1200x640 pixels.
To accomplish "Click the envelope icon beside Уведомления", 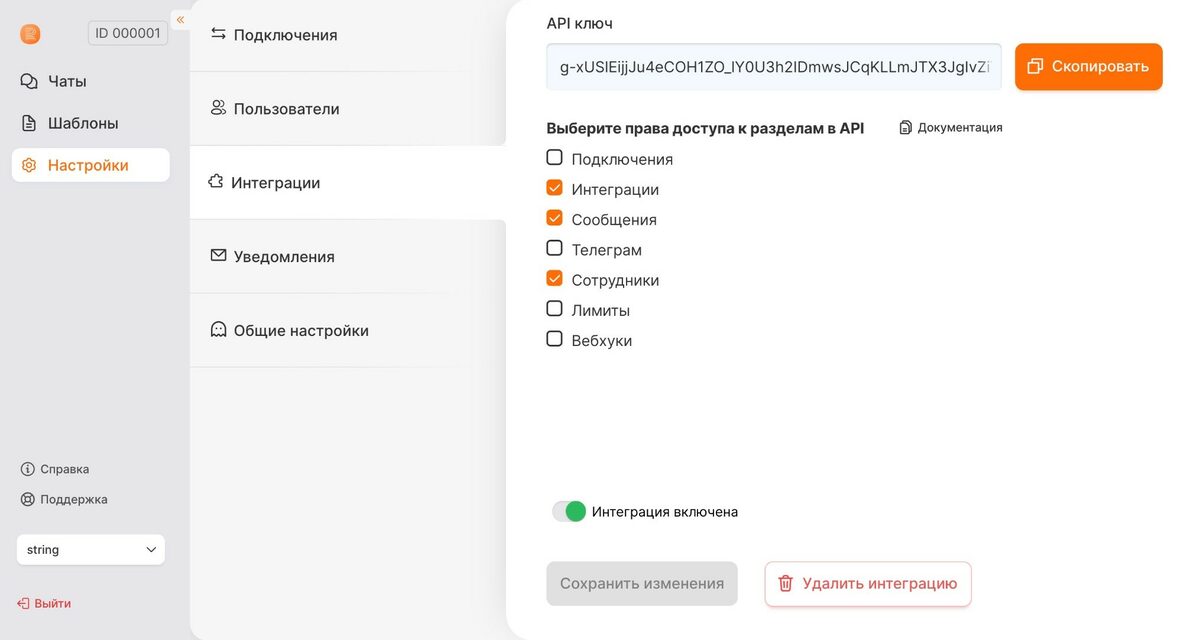I will (218, 256).
